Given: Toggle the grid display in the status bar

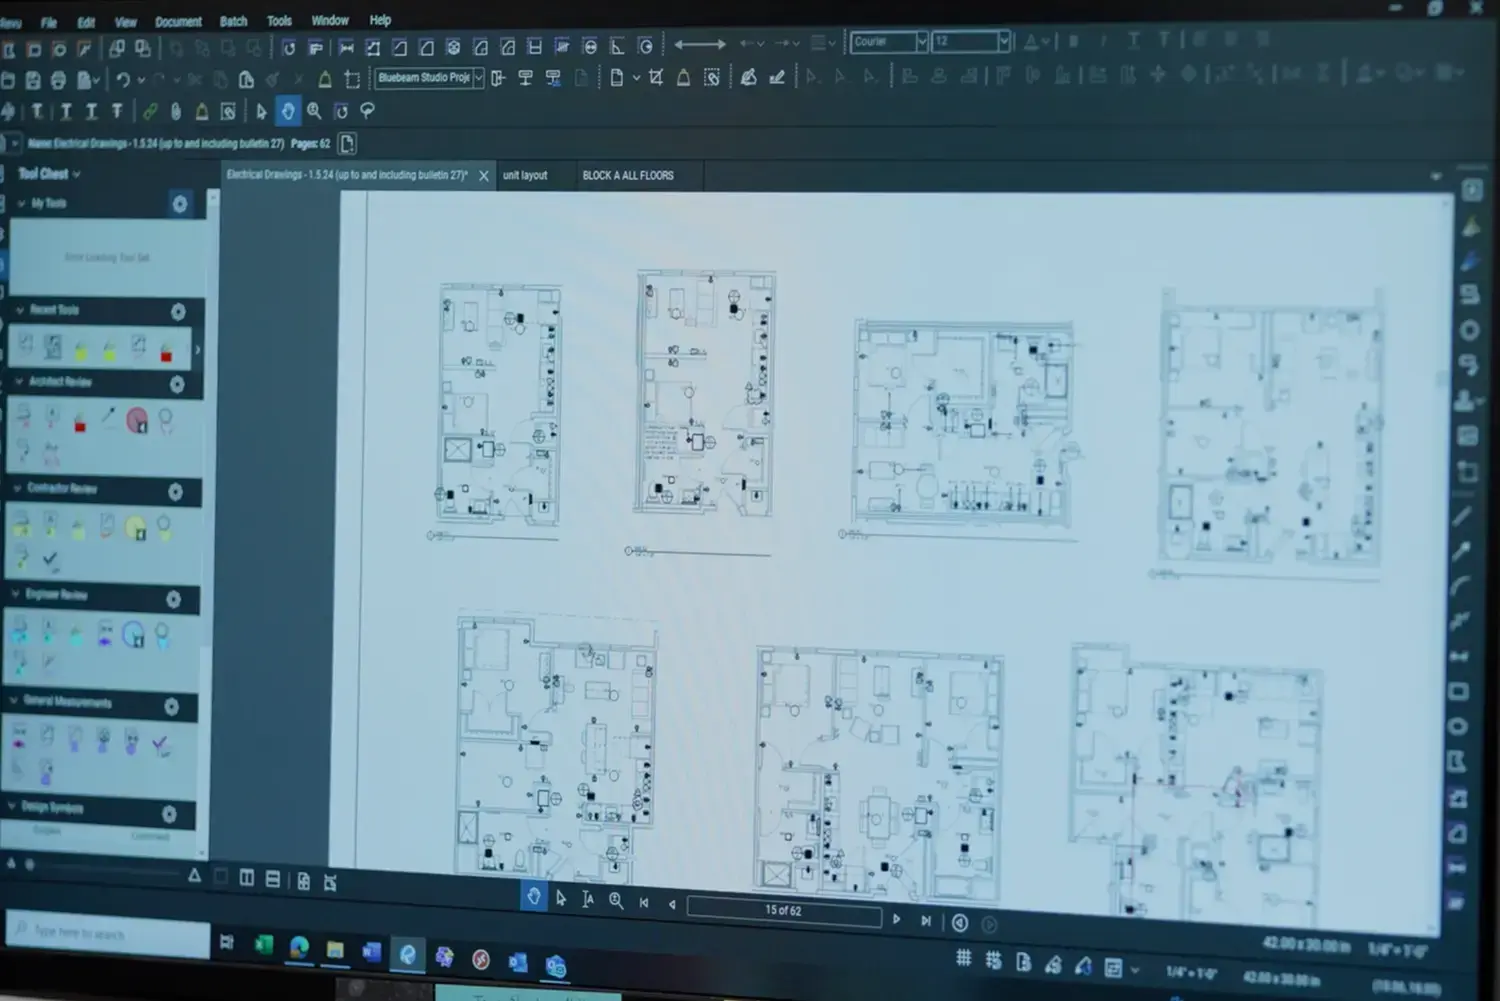Looking at the screenshot, I should tap(963, 958).
